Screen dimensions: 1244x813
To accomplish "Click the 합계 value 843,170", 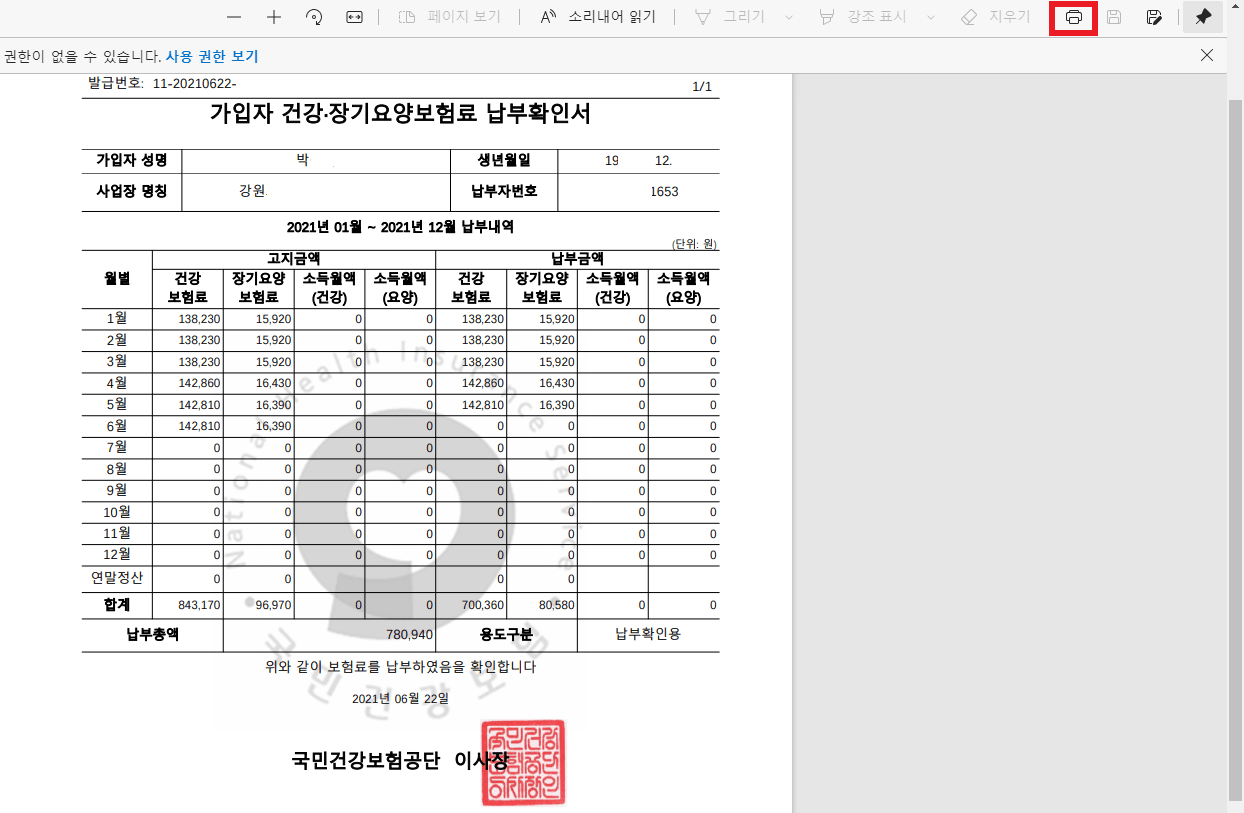I will coord(199,606).
